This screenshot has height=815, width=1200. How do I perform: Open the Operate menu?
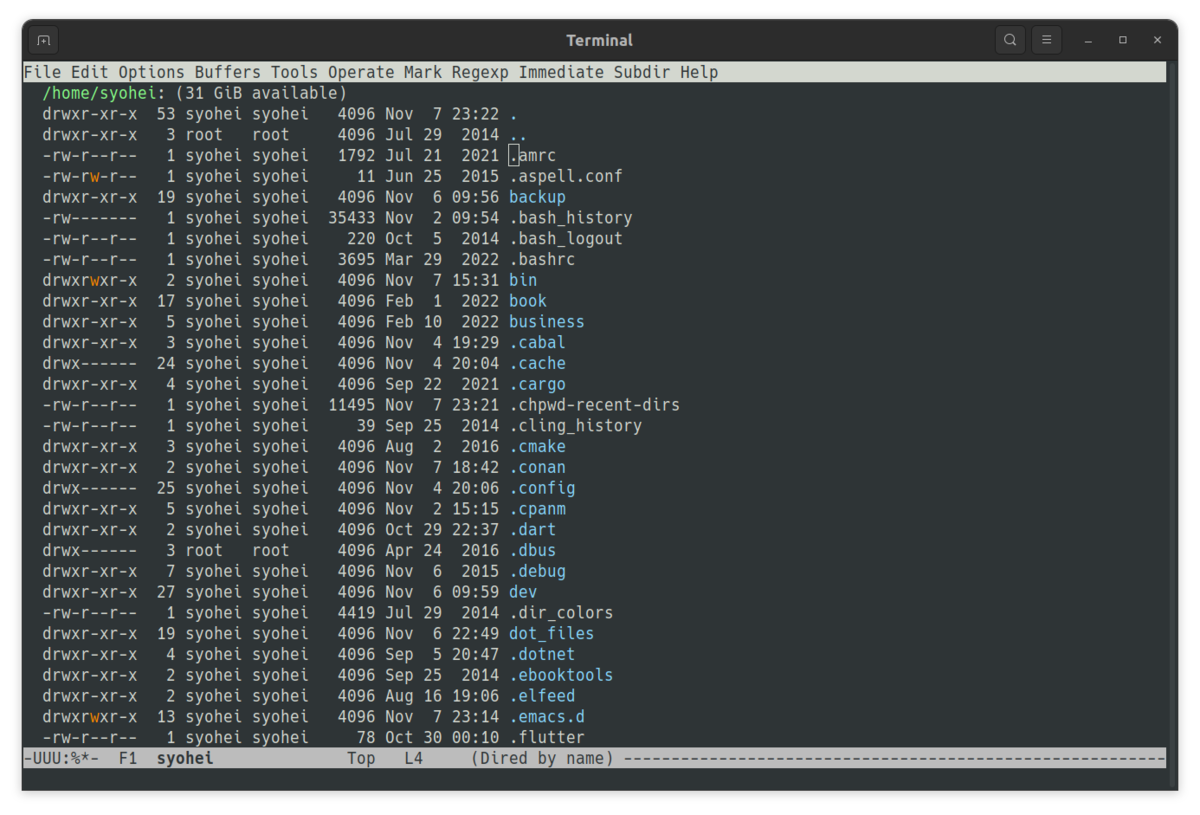click(x=360, y=71)
